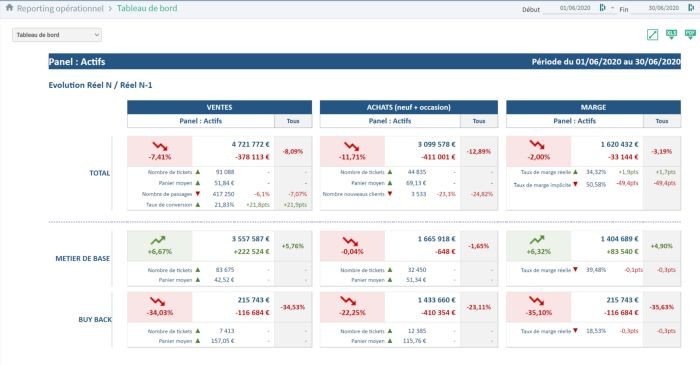Click the green triangle beside Taux de conversion
The width and height of the screenshot is (700, 365).
coord(198,205)
